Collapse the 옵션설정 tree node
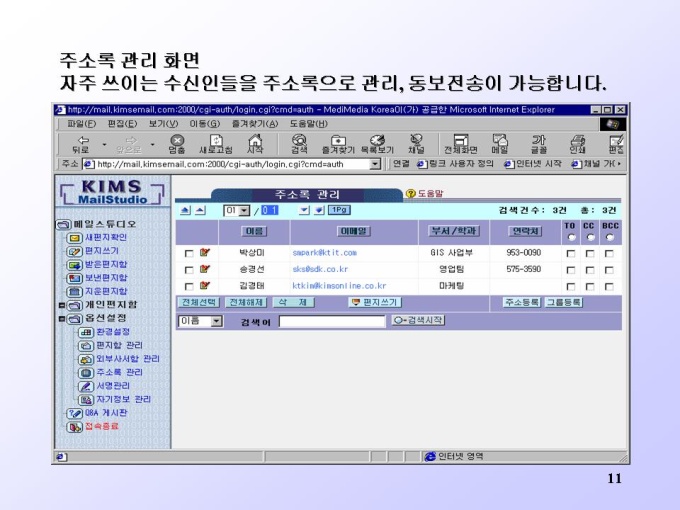 (x=62, y=319)
